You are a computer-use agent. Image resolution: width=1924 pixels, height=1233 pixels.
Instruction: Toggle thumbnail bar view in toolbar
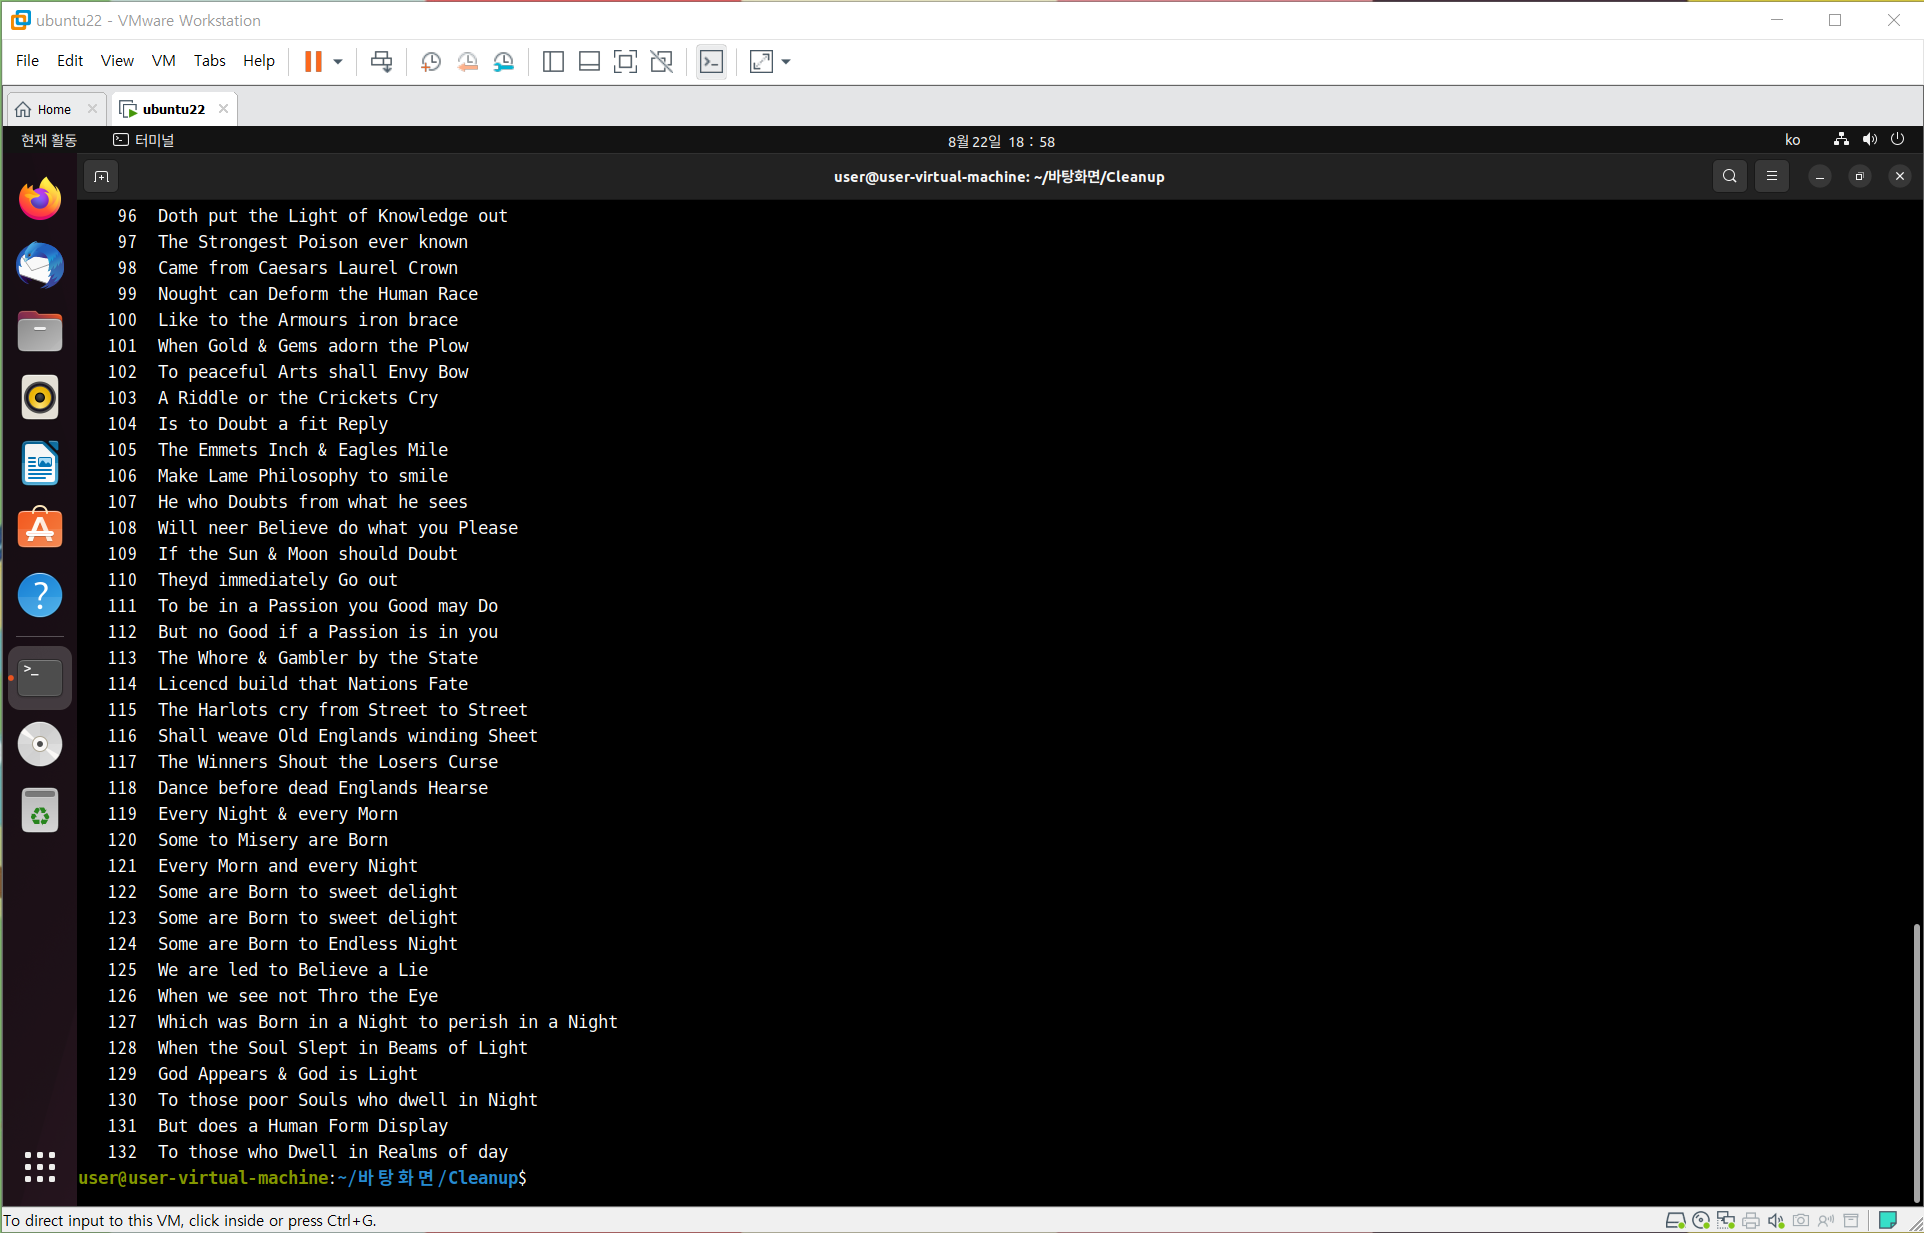click(x=589, y=62)
